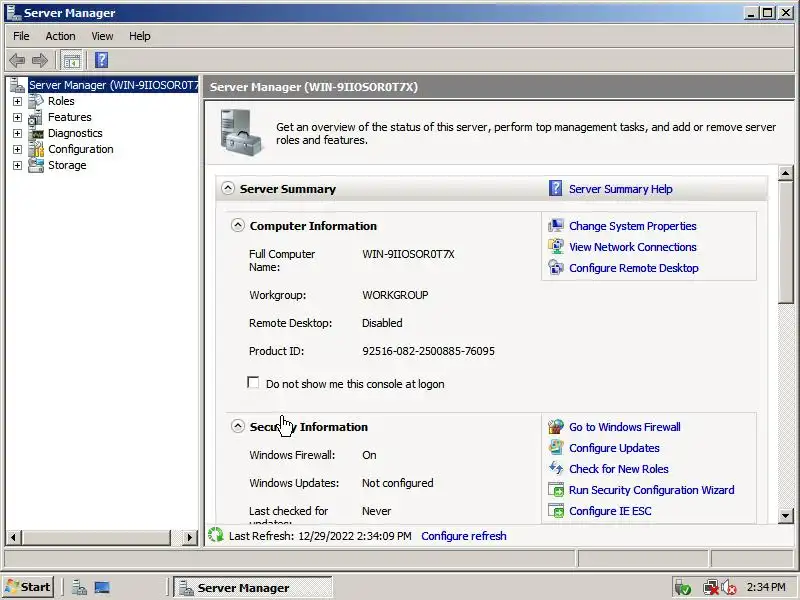Toggle the console tree pane toolbar icon
This screenshot has height=600, width=800.
(x=71, y=61)
